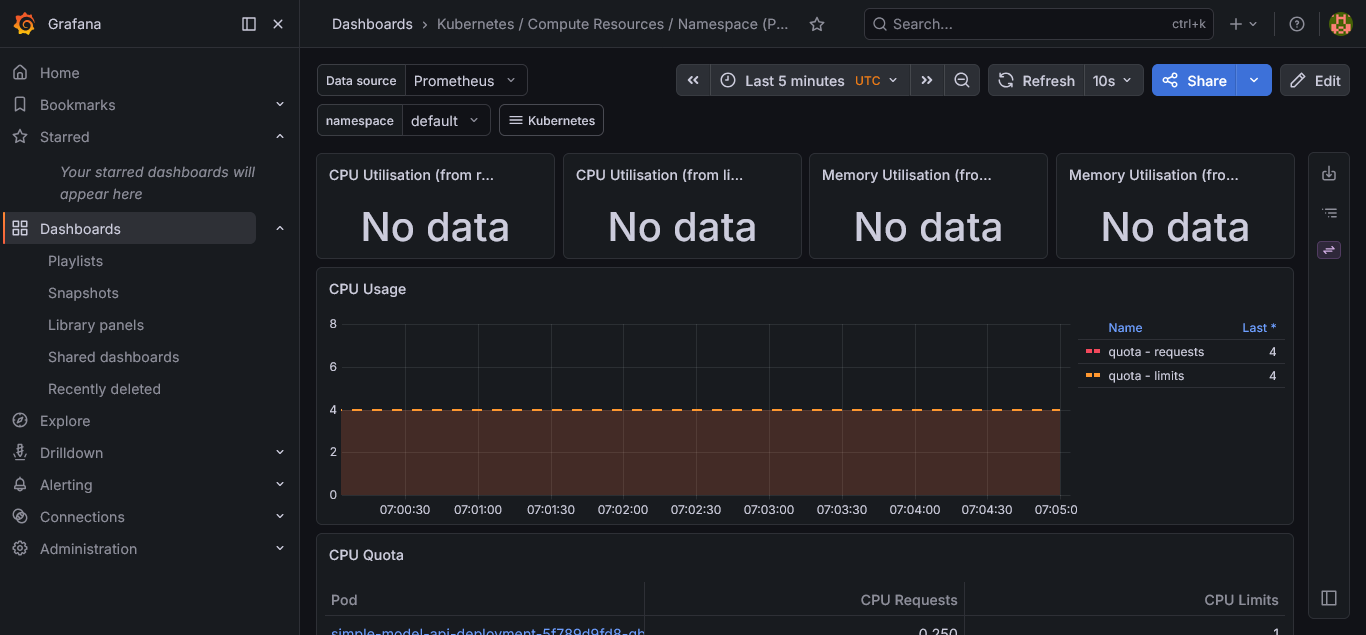Click the CPU Quota panel title
Image resolution: width=1366 pixels, height=635 pixels.
point(366,555)
